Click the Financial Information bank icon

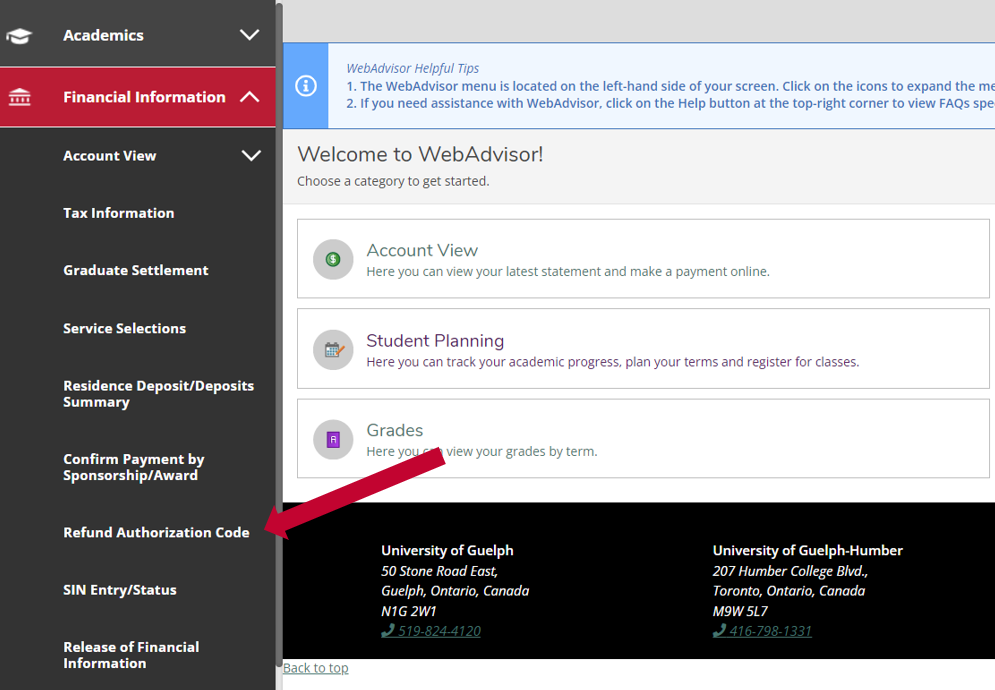19,96
